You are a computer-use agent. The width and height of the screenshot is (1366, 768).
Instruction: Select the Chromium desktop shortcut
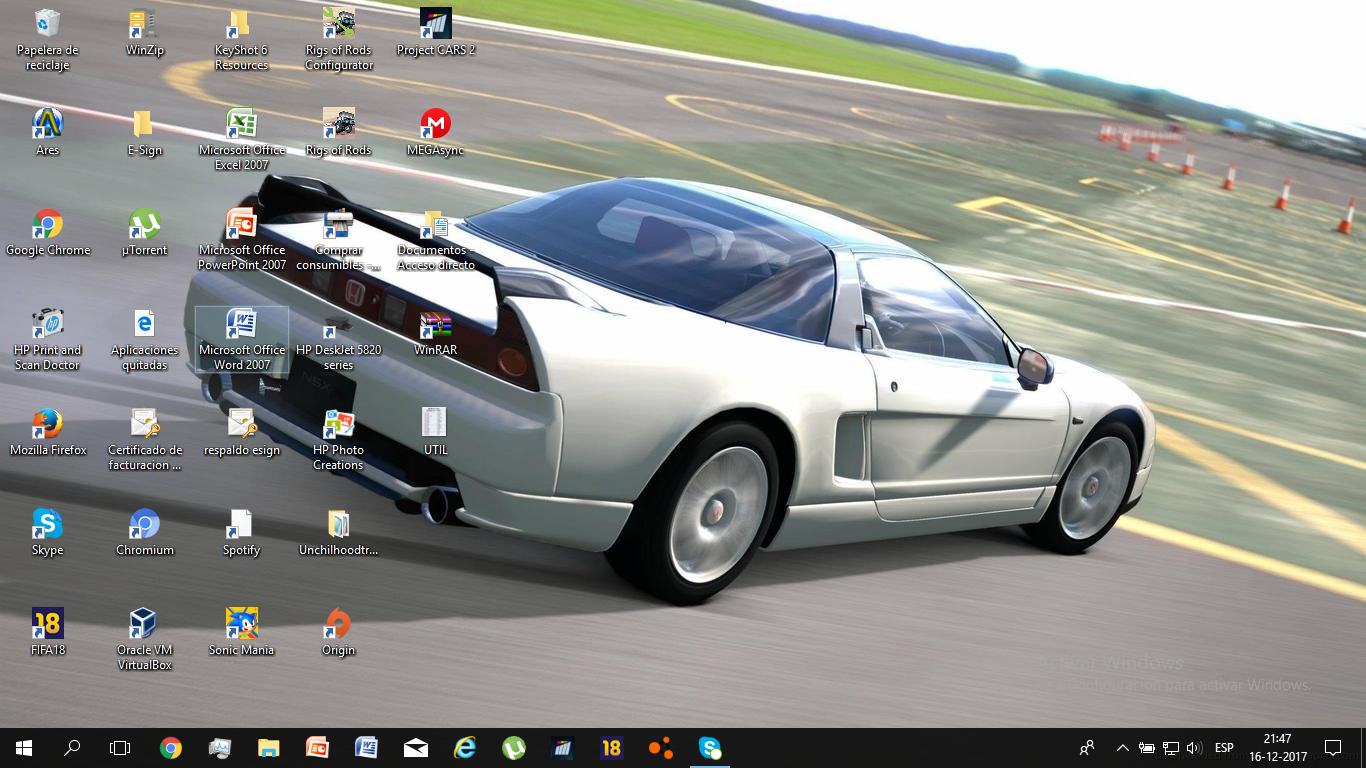tap(145, 531)
